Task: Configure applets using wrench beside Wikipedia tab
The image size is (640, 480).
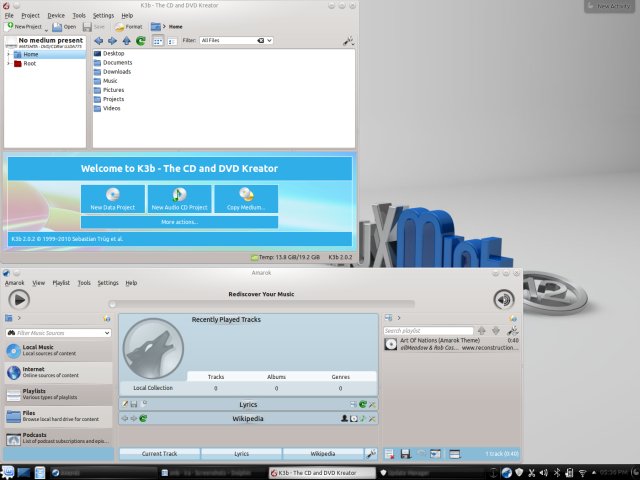Action: click(x=371, y=453)
